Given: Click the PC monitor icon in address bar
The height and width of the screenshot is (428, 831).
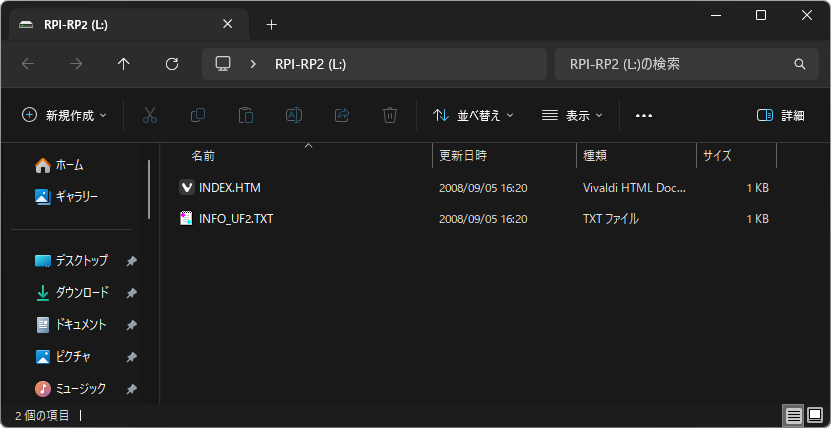Looking at the screenshot, I should pos(223,64).
